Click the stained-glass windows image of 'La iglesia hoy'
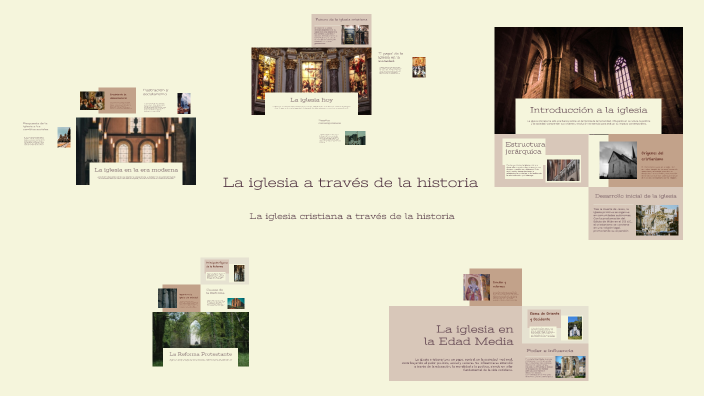The height and width of the screenshot is (396, 704). coord(311,70)
